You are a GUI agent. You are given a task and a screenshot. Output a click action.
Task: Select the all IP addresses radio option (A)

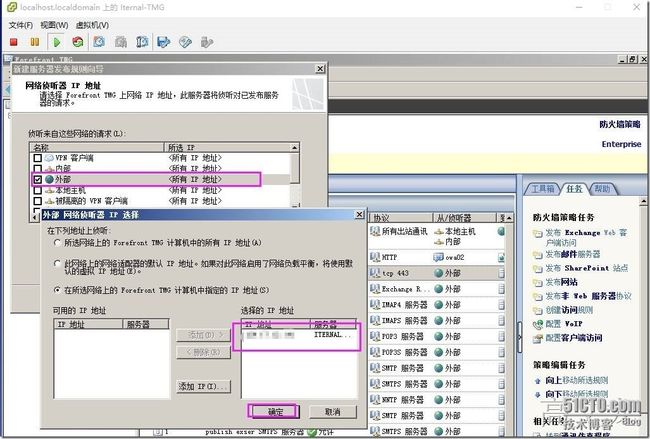click(58, 243)
